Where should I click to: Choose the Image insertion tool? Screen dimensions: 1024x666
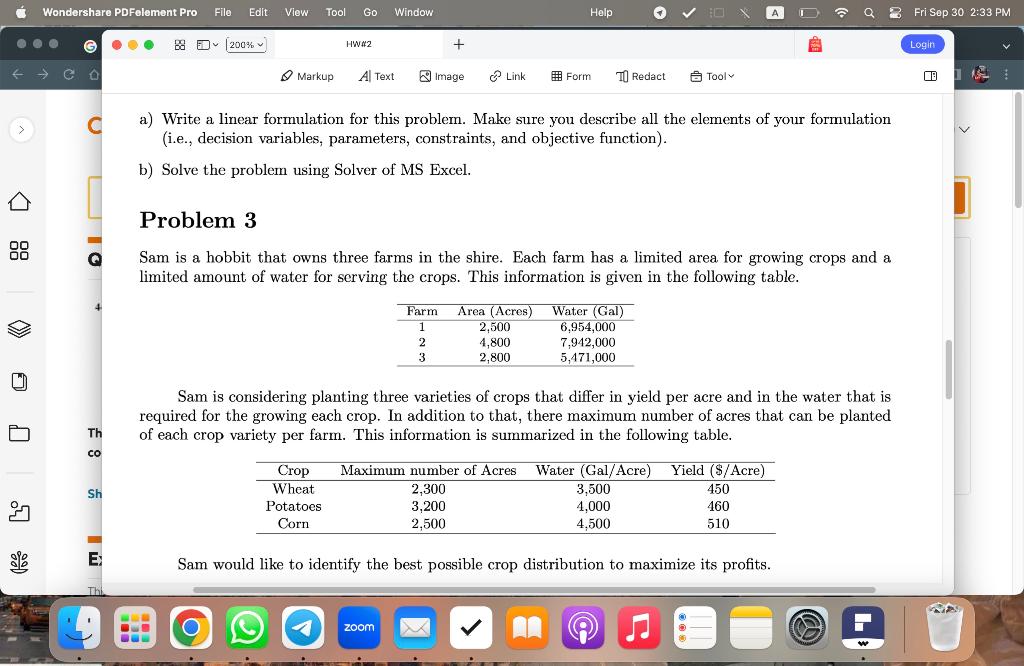(x=442, y=76)
